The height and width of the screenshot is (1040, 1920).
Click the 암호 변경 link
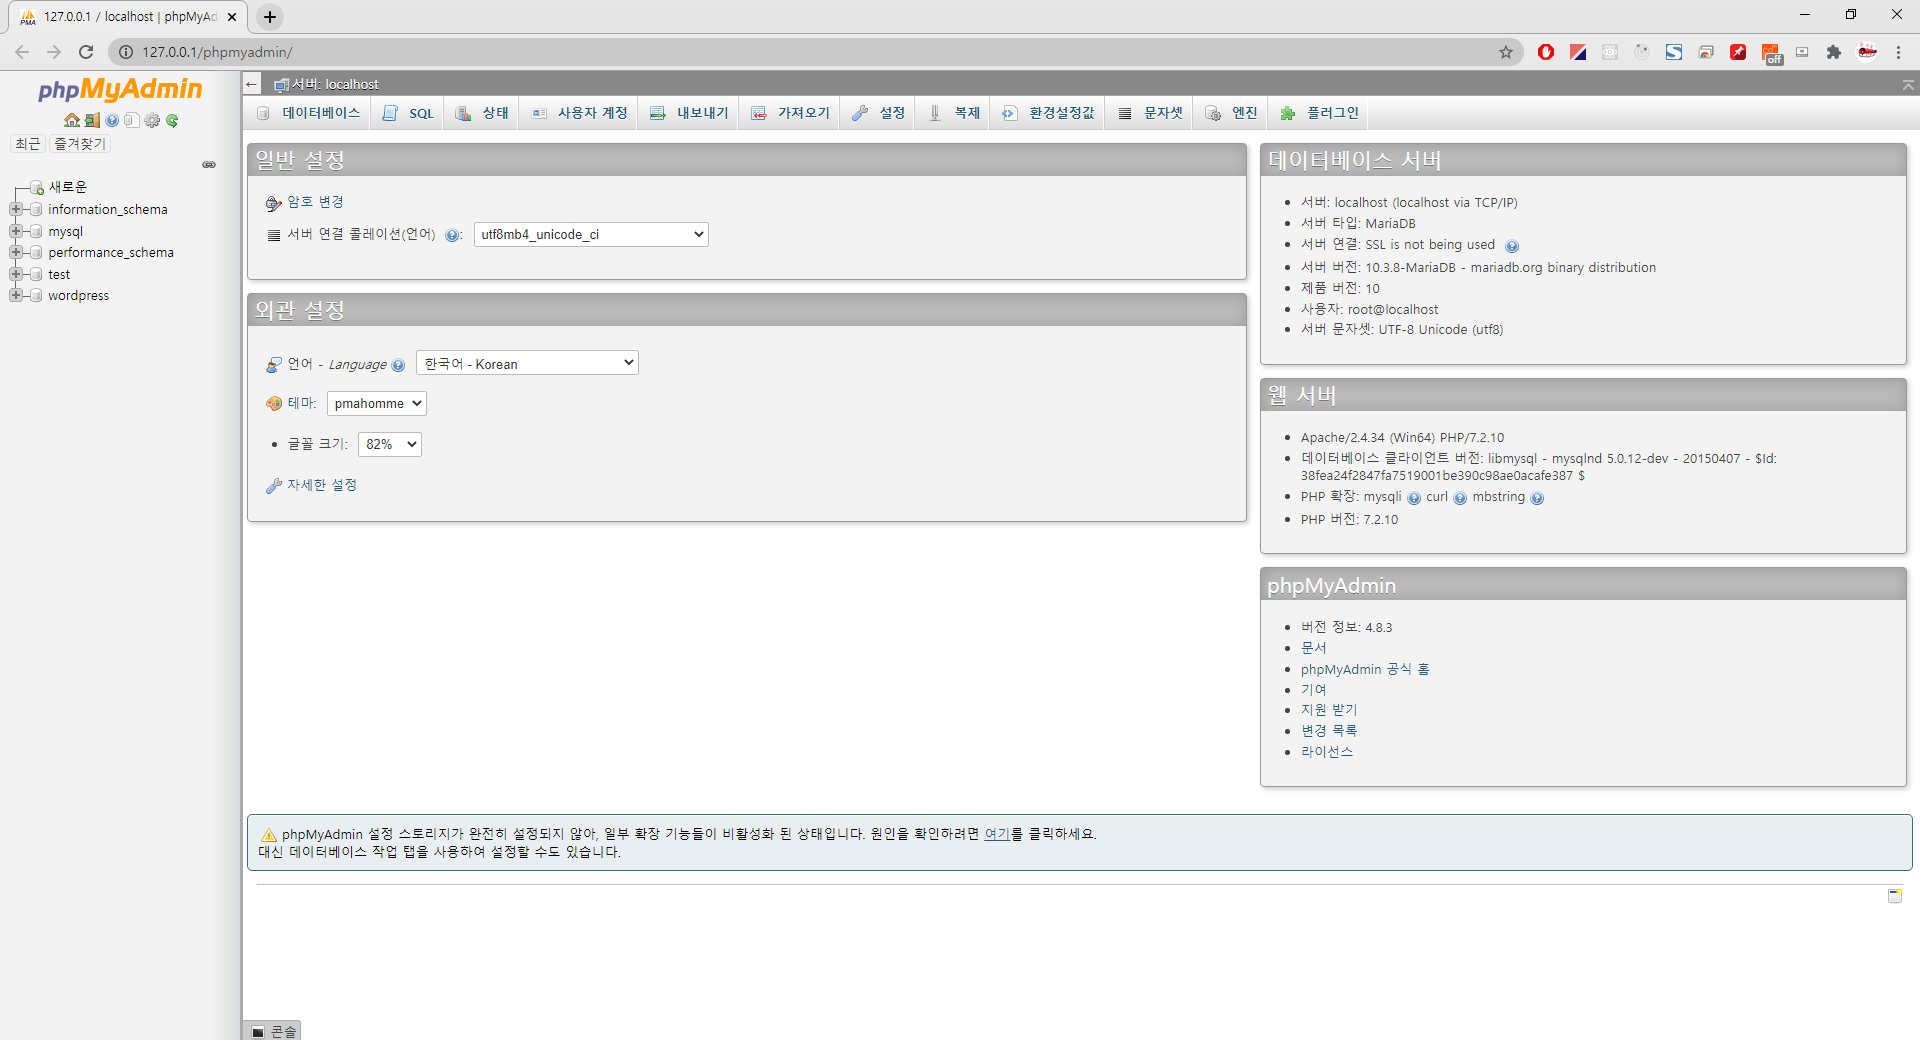315,202
